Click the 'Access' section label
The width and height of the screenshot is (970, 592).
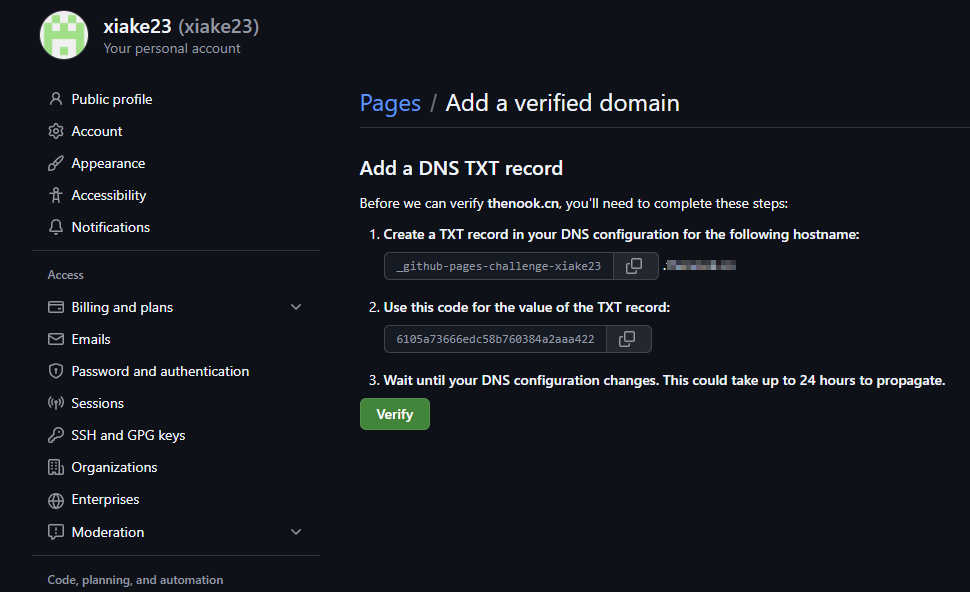pos(66,275)
